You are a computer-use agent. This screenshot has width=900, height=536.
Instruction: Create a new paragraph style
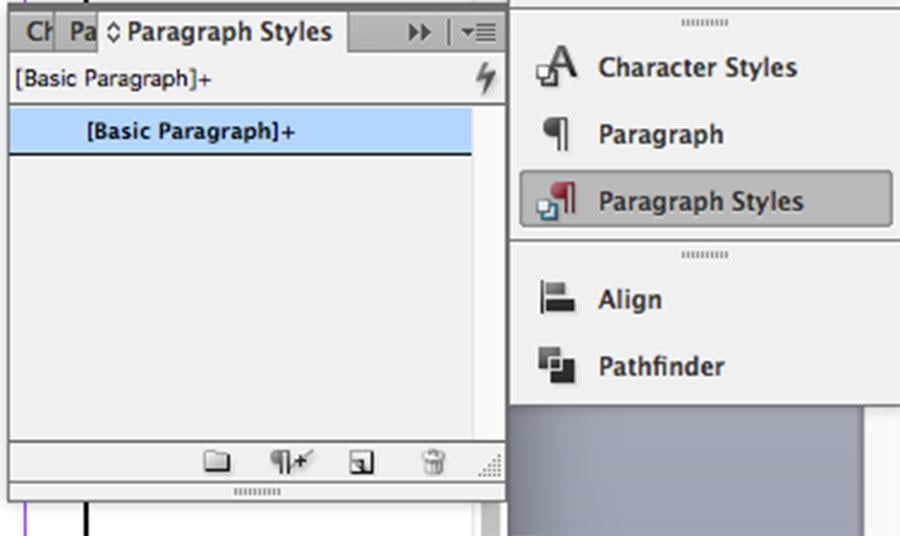point(361,462)
